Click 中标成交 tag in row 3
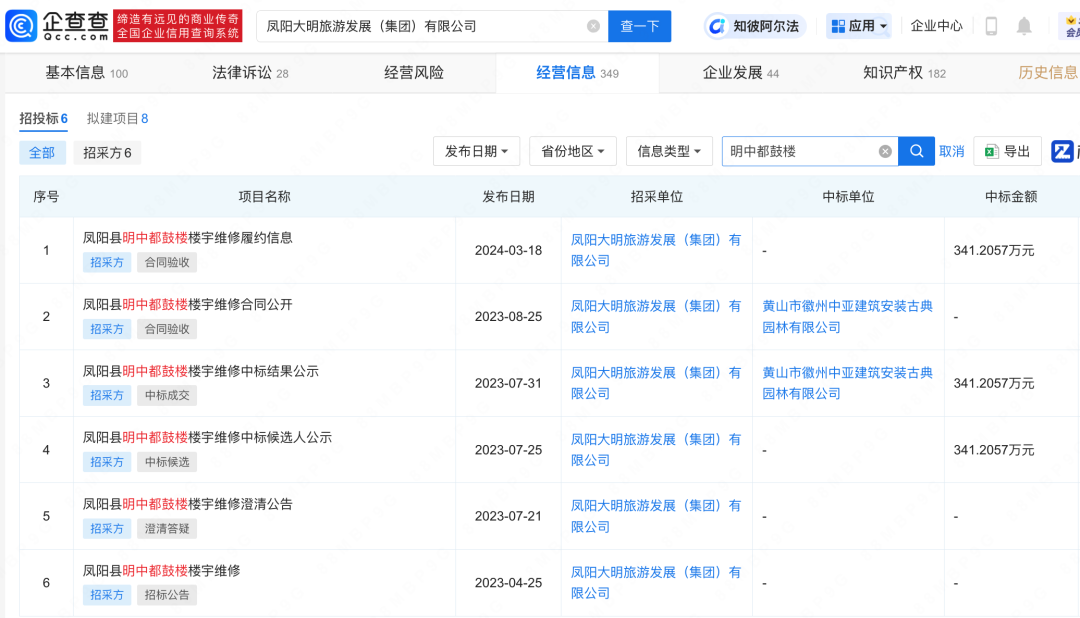 coord(167,395)
